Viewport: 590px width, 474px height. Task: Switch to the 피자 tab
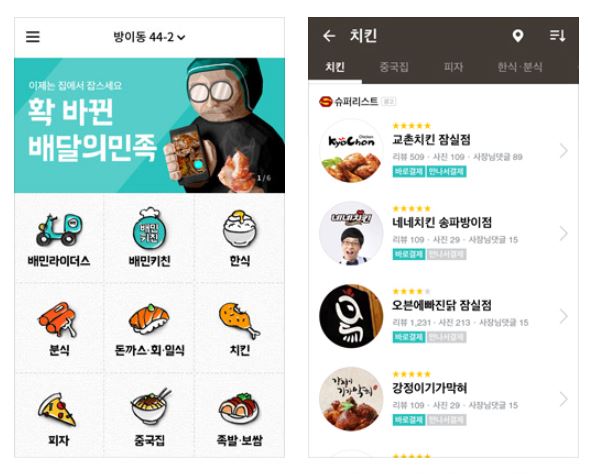[453, 67]
